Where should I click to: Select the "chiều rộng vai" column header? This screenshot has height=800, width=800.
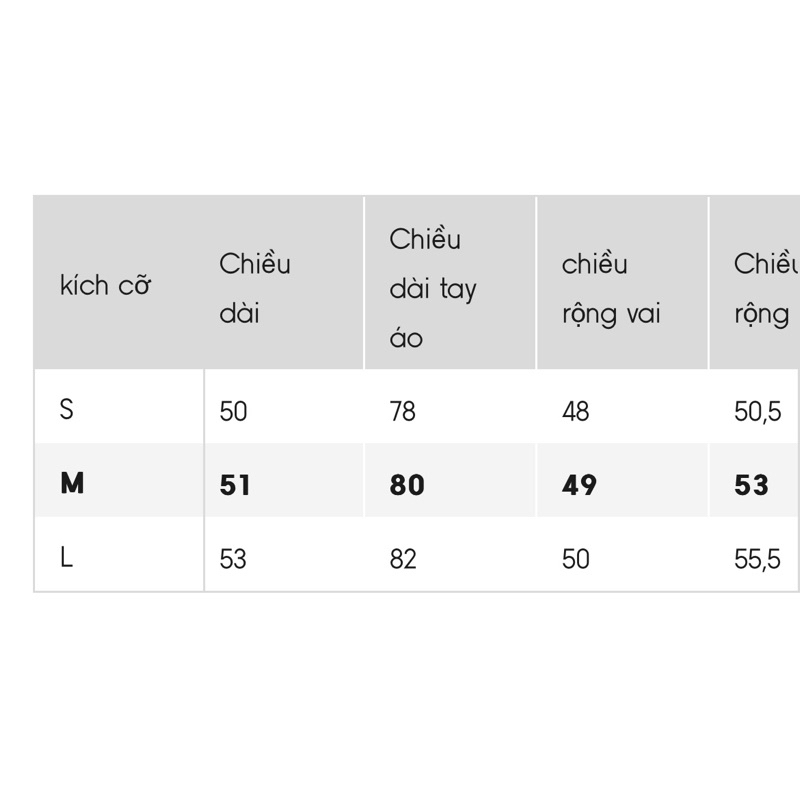[611, 288]
